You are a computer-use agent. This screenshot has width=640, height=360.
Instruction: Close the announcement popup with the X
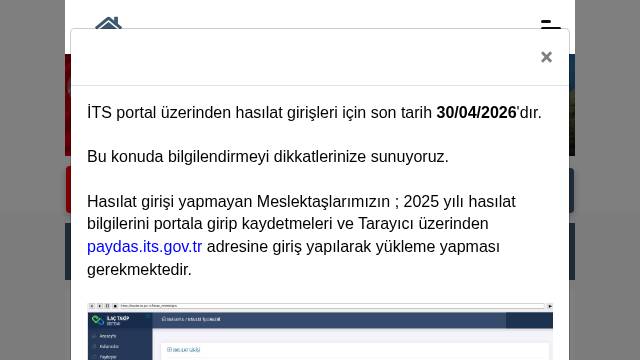[x=546, y=57]
